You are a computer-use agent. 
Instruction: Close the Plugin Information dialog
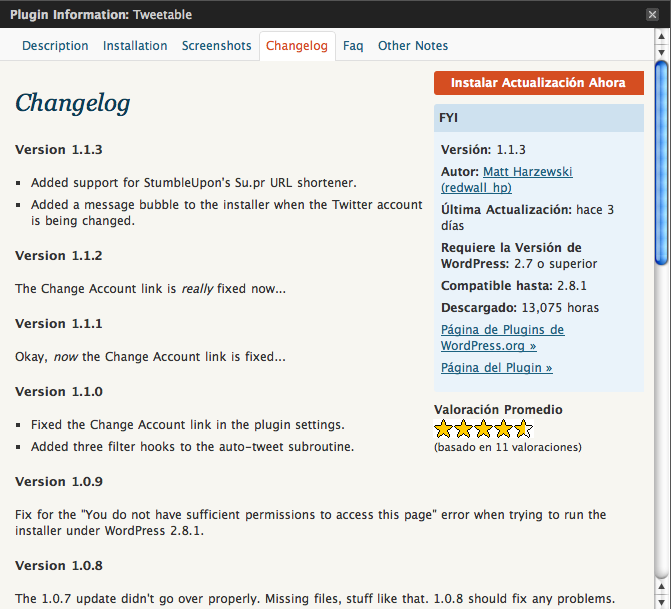[652, 15]
